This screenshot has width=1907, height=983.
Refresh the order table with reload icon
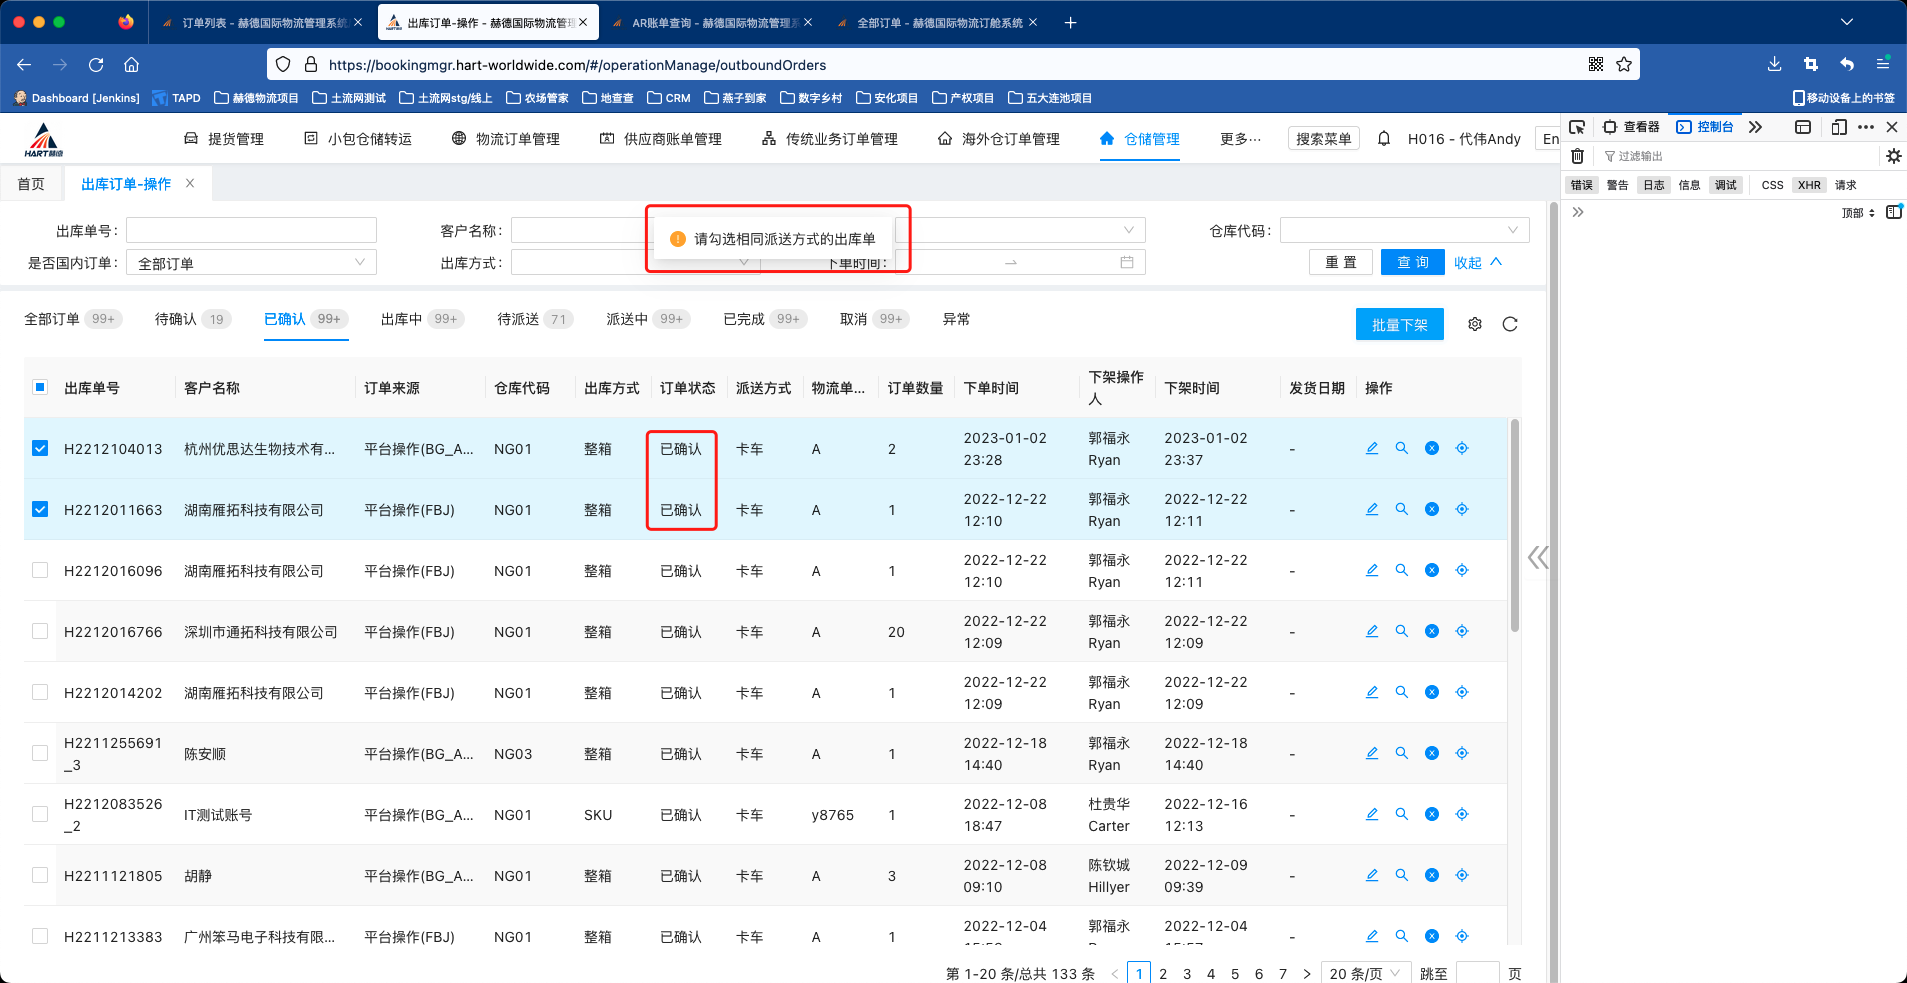tap(1509, 324)
